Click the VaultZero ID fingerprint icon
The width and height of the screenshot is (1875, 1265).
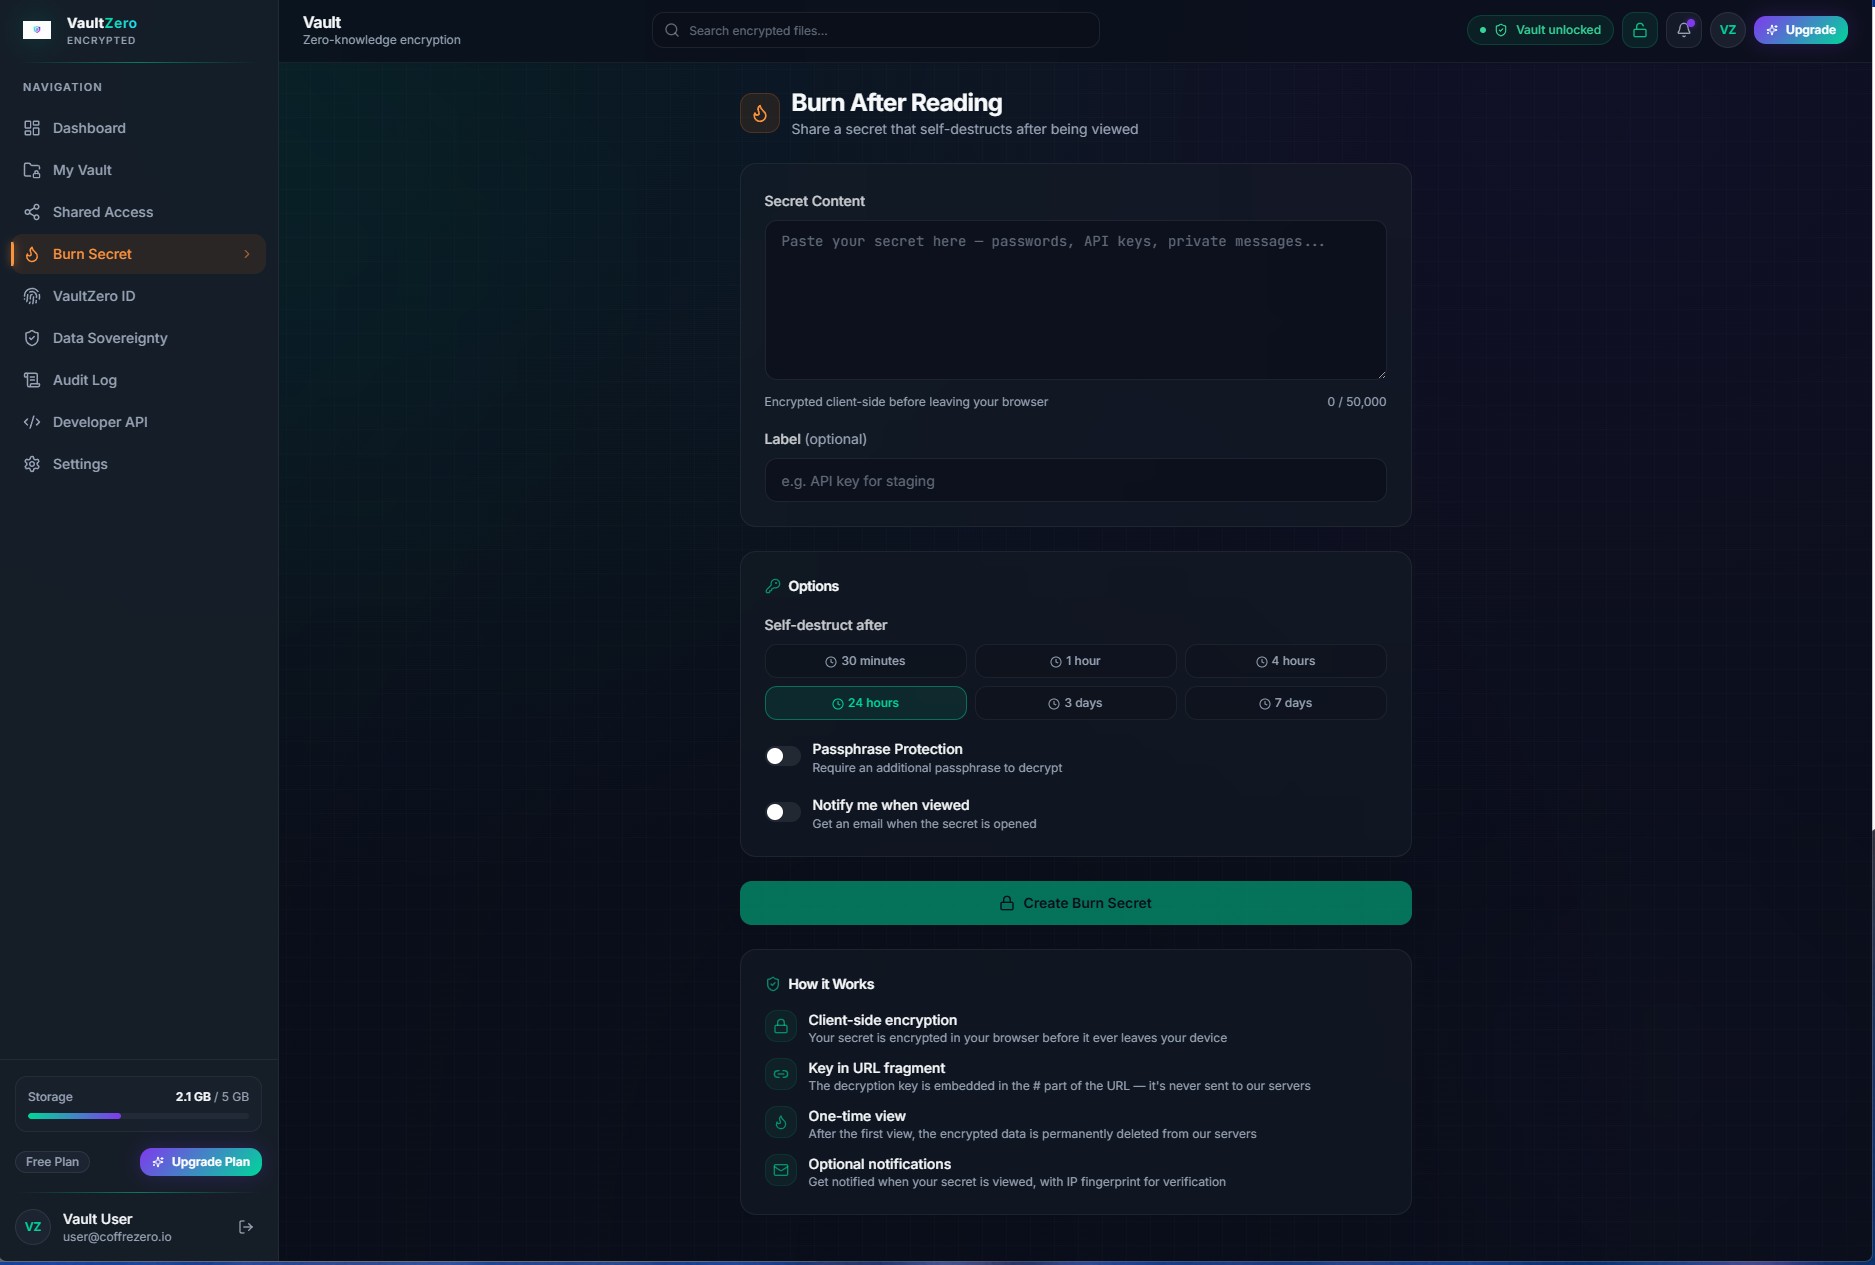32,296
